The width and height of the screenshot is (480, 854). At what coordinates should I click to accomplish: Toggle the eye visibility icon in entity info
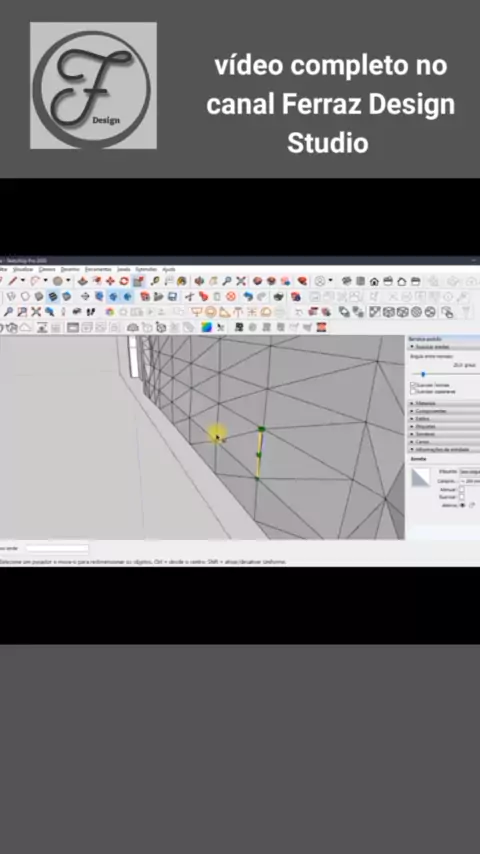point(463,505)
